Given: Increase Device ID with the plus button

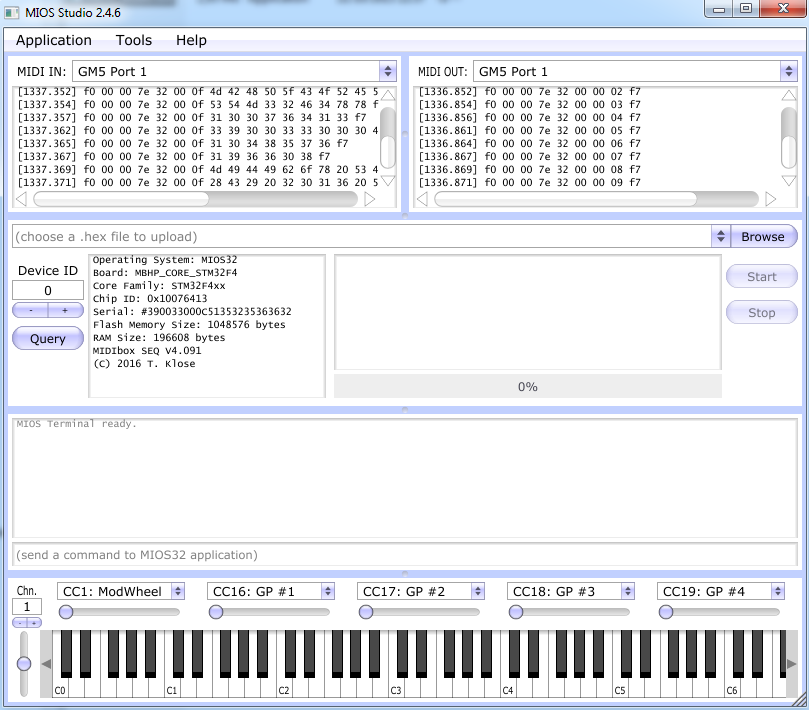Looking at the screenshot, I should tap(66, 311).
